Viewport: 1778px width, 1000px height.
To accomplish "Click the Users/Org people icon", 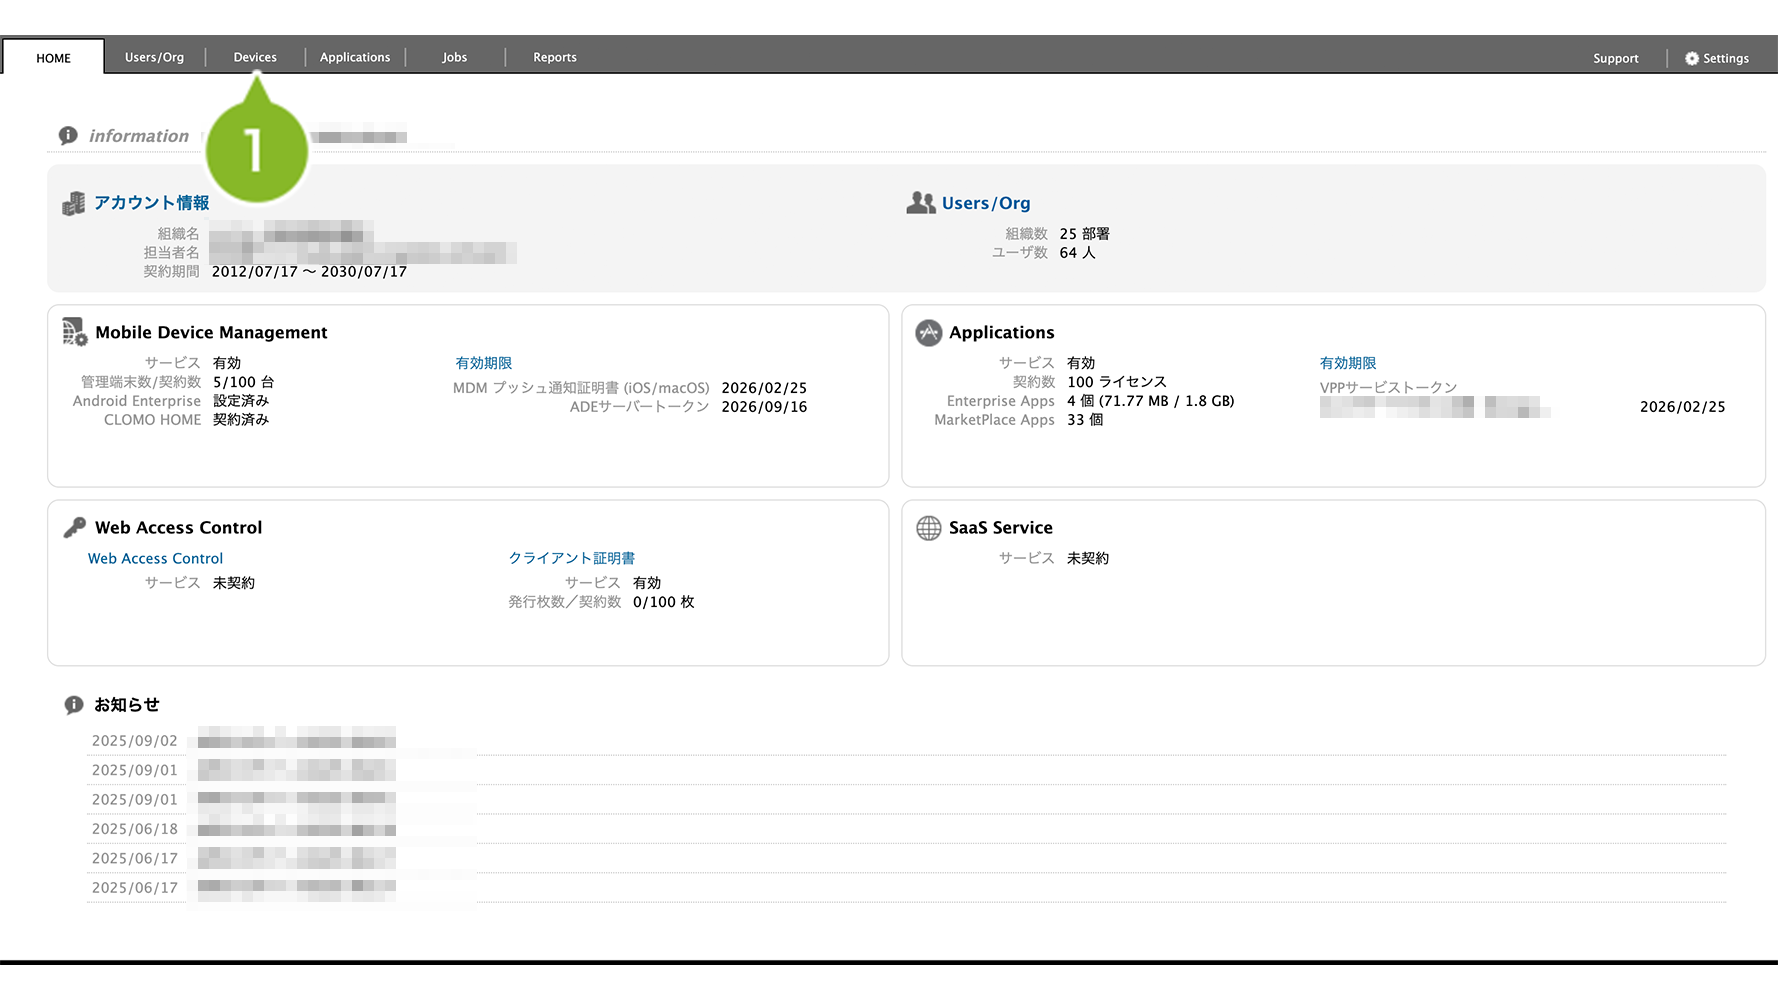I will [x=920, y=203].
